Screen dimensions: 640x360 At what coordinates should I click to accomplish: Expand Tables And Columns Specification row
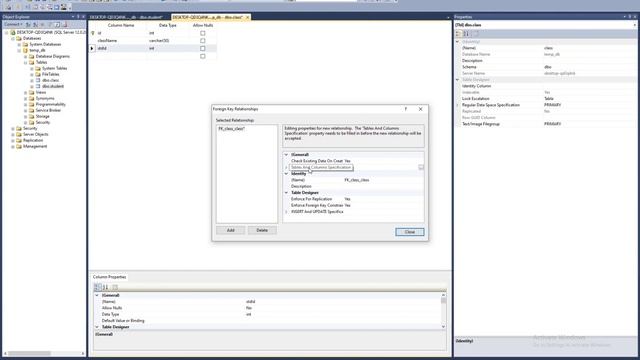pos(286,167)
